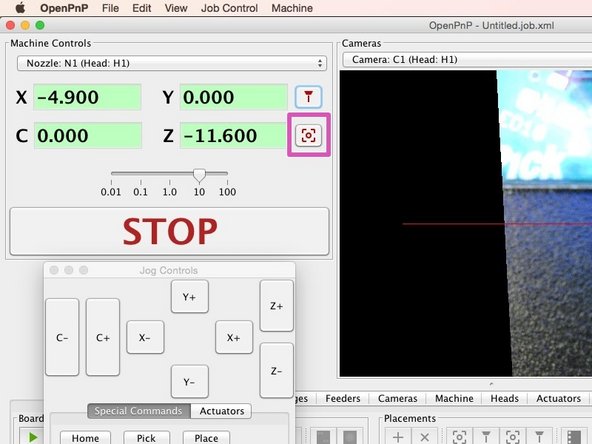Screen dimensions: 592x444
Task: Open the View menu
Action: 176,8
